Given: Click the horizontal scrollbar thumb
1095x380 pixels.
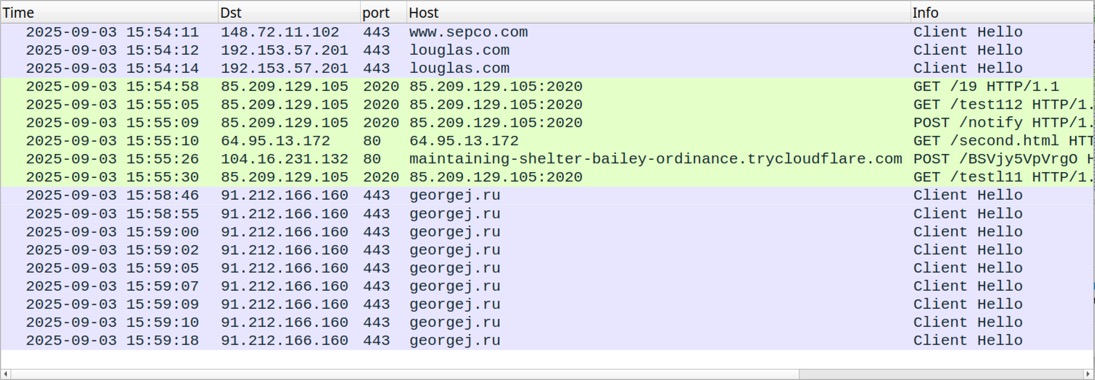Looking at the screenshot, I should (x=405, y=374).
